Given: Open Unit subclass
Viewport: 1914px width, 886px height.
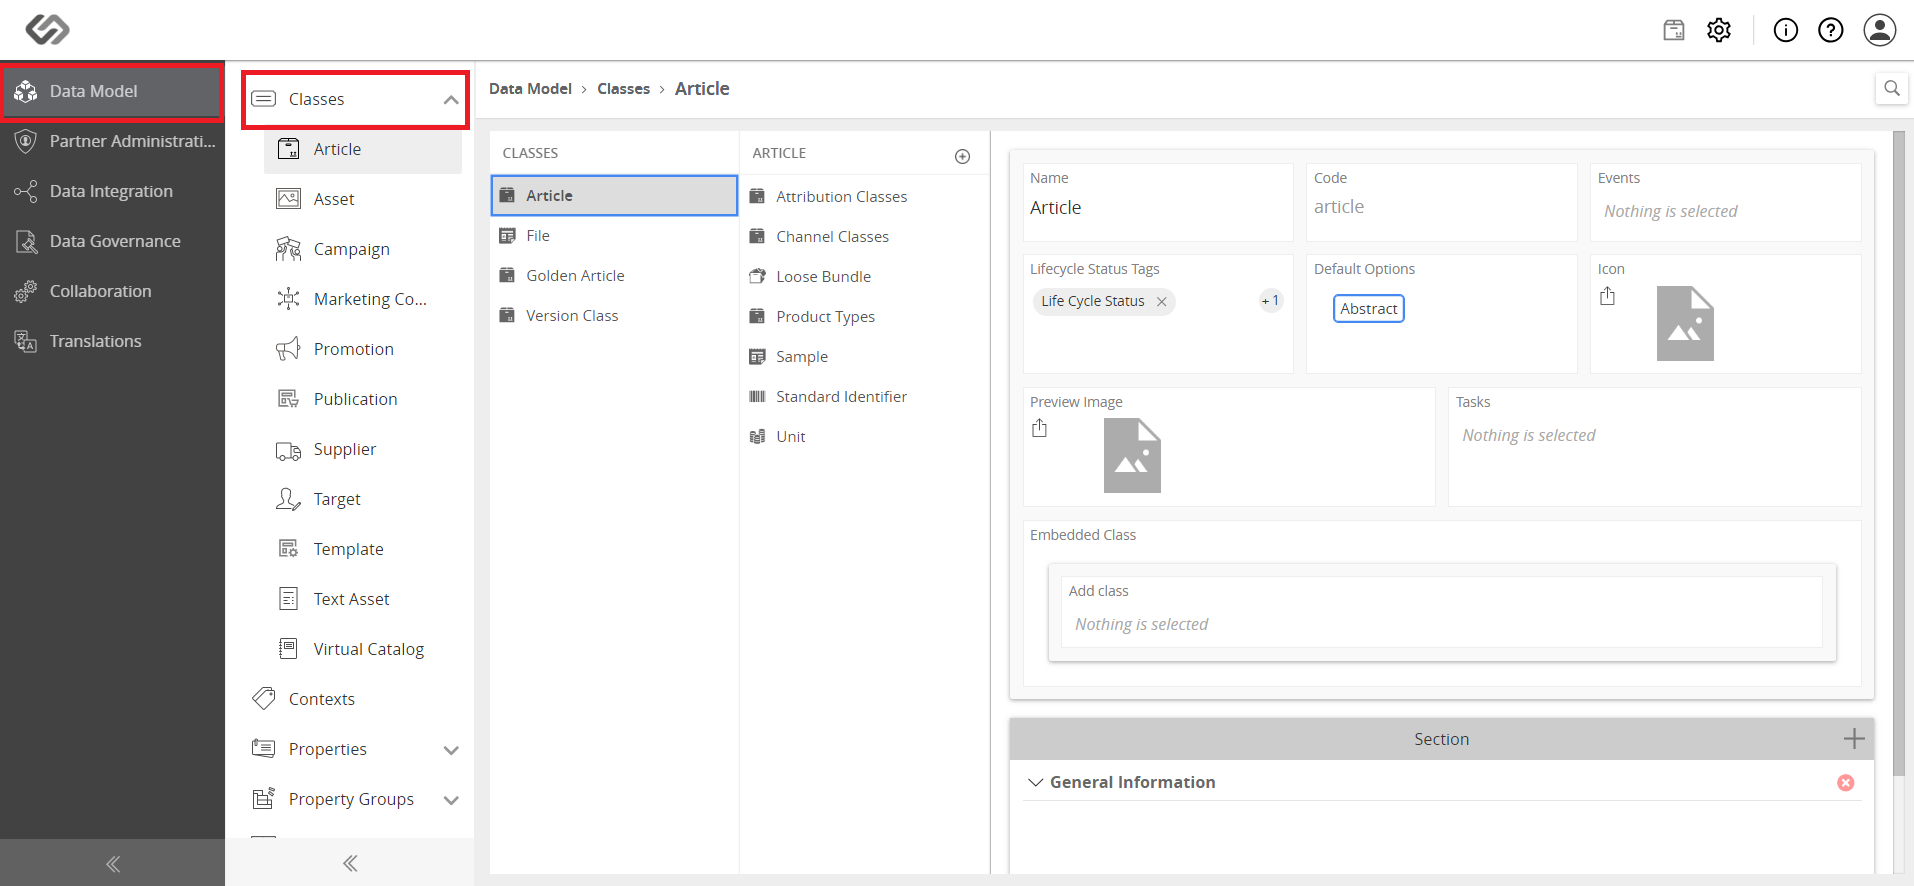Looking at the screenshot, I should pyautogui.click(x=864, y=437).
